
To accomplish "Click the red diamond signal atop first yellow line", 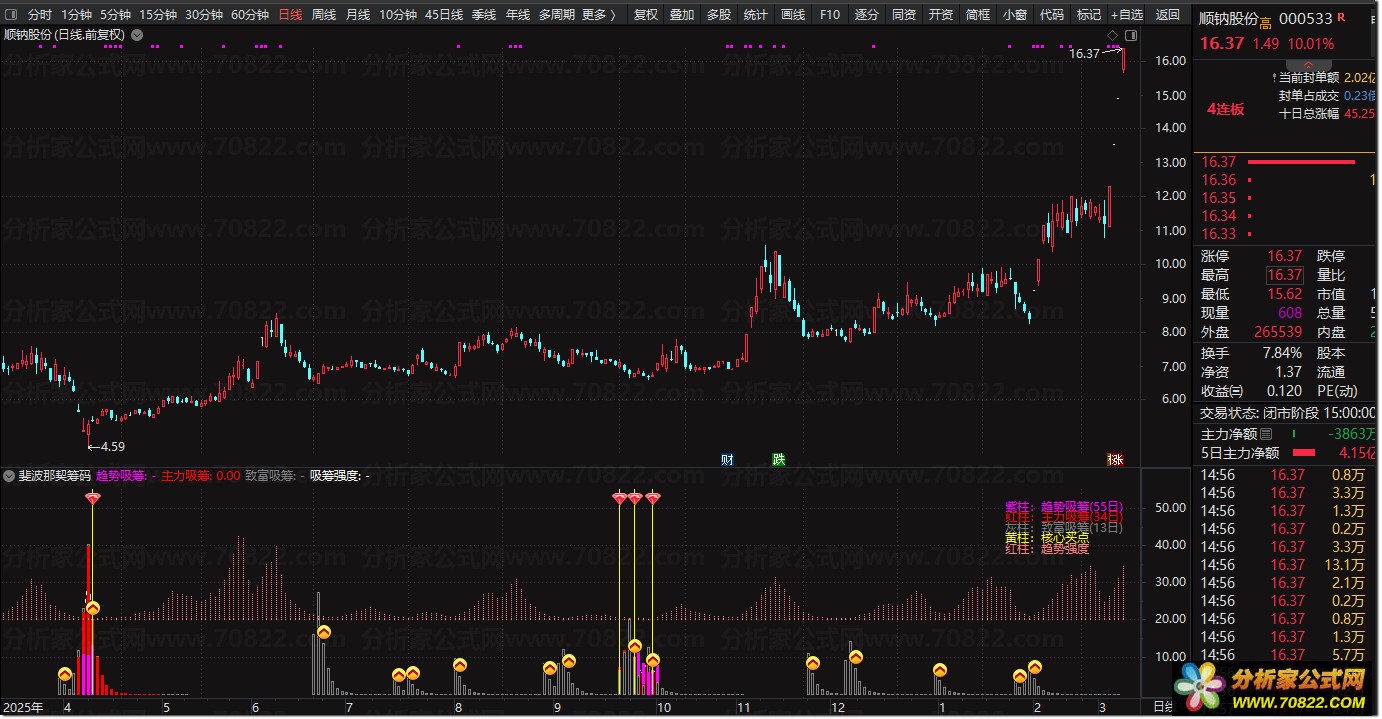I will [93, 498].
